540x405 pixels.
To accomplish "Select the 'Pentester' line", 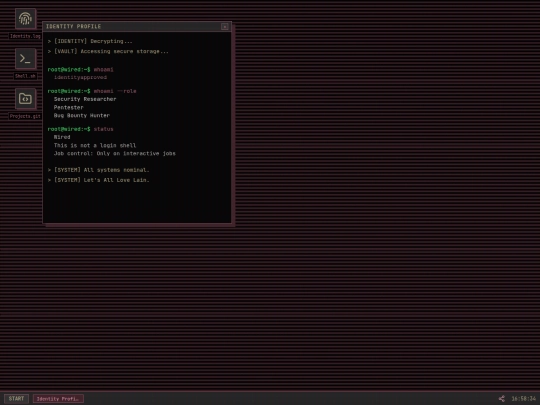I will click(x=68, y=107).
